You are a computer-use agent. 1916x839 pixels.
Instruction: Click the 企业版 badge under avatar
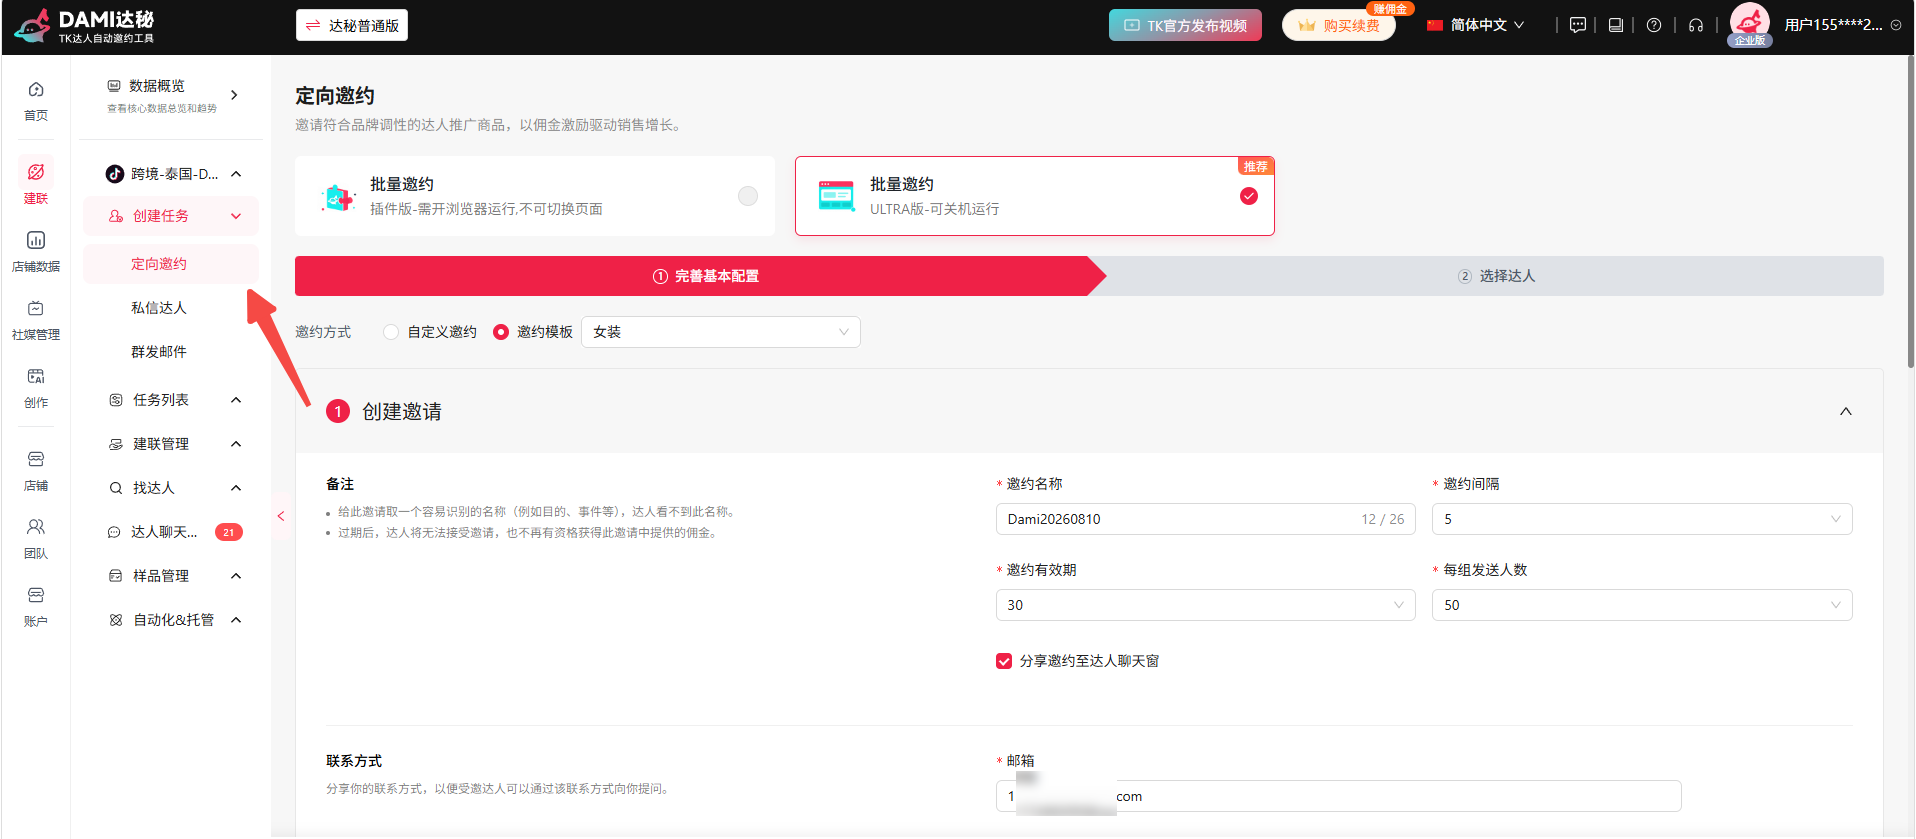click(1750, 41)
